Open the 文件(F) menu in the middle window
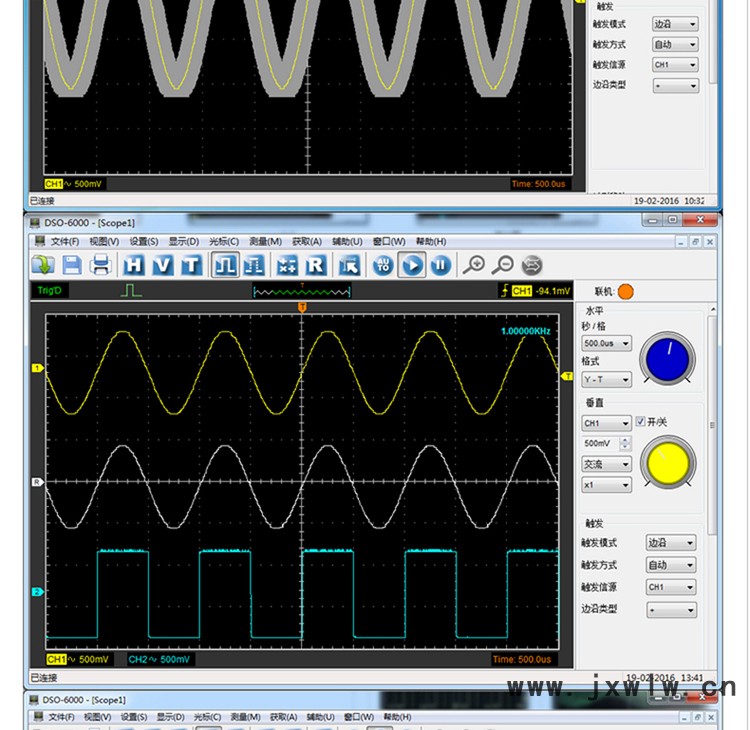The image size is (750, 730). 64,241
